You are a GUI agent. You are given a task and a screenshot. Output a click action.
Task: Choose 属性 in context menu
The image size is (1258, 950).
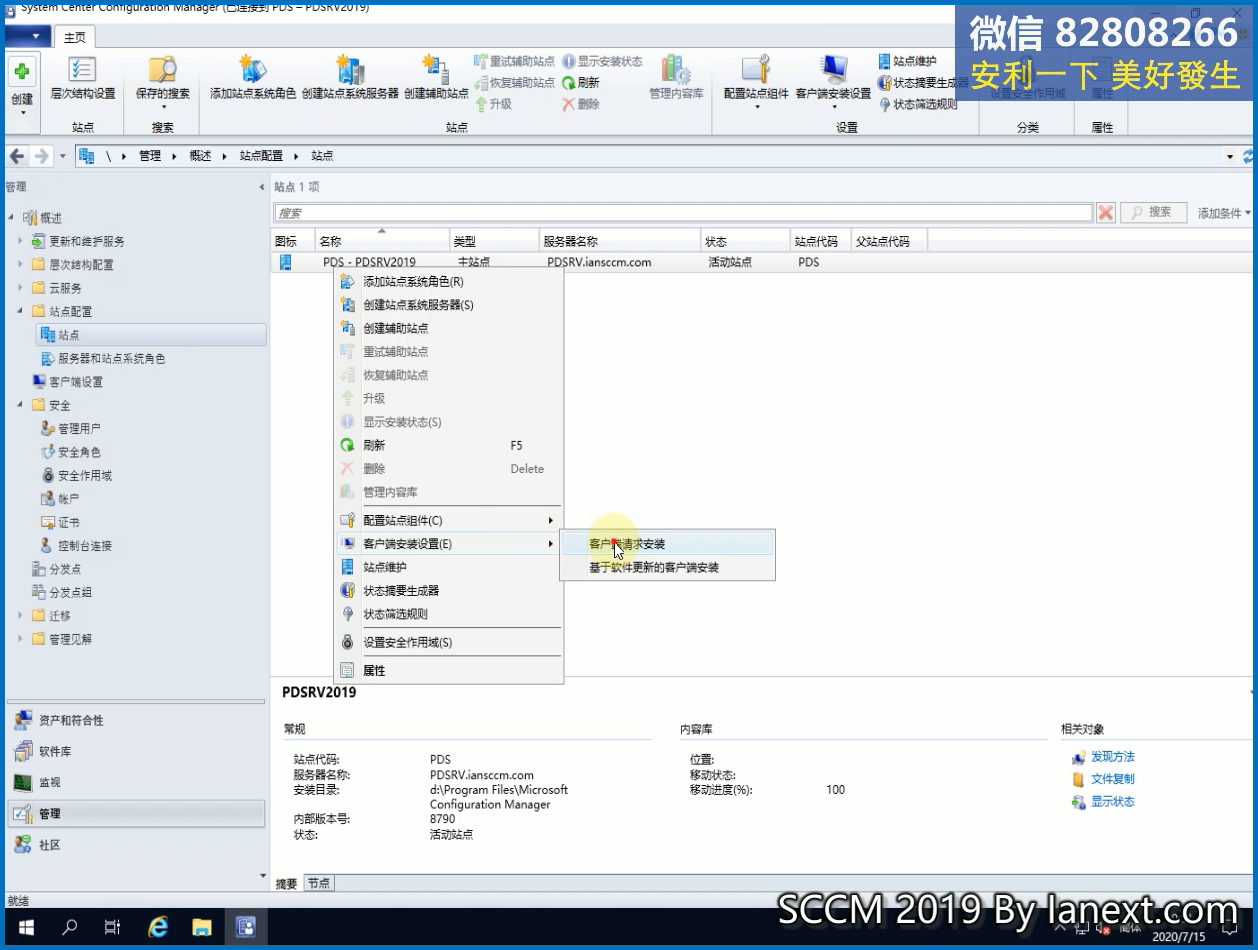click(x=448, y=670)
